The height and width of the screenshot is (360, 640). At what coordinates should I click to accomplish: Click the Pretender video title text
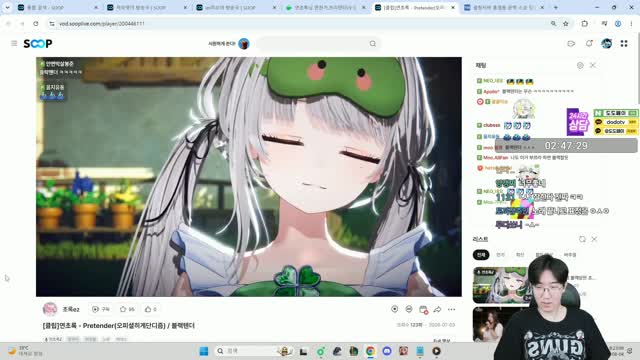(118, 326)
